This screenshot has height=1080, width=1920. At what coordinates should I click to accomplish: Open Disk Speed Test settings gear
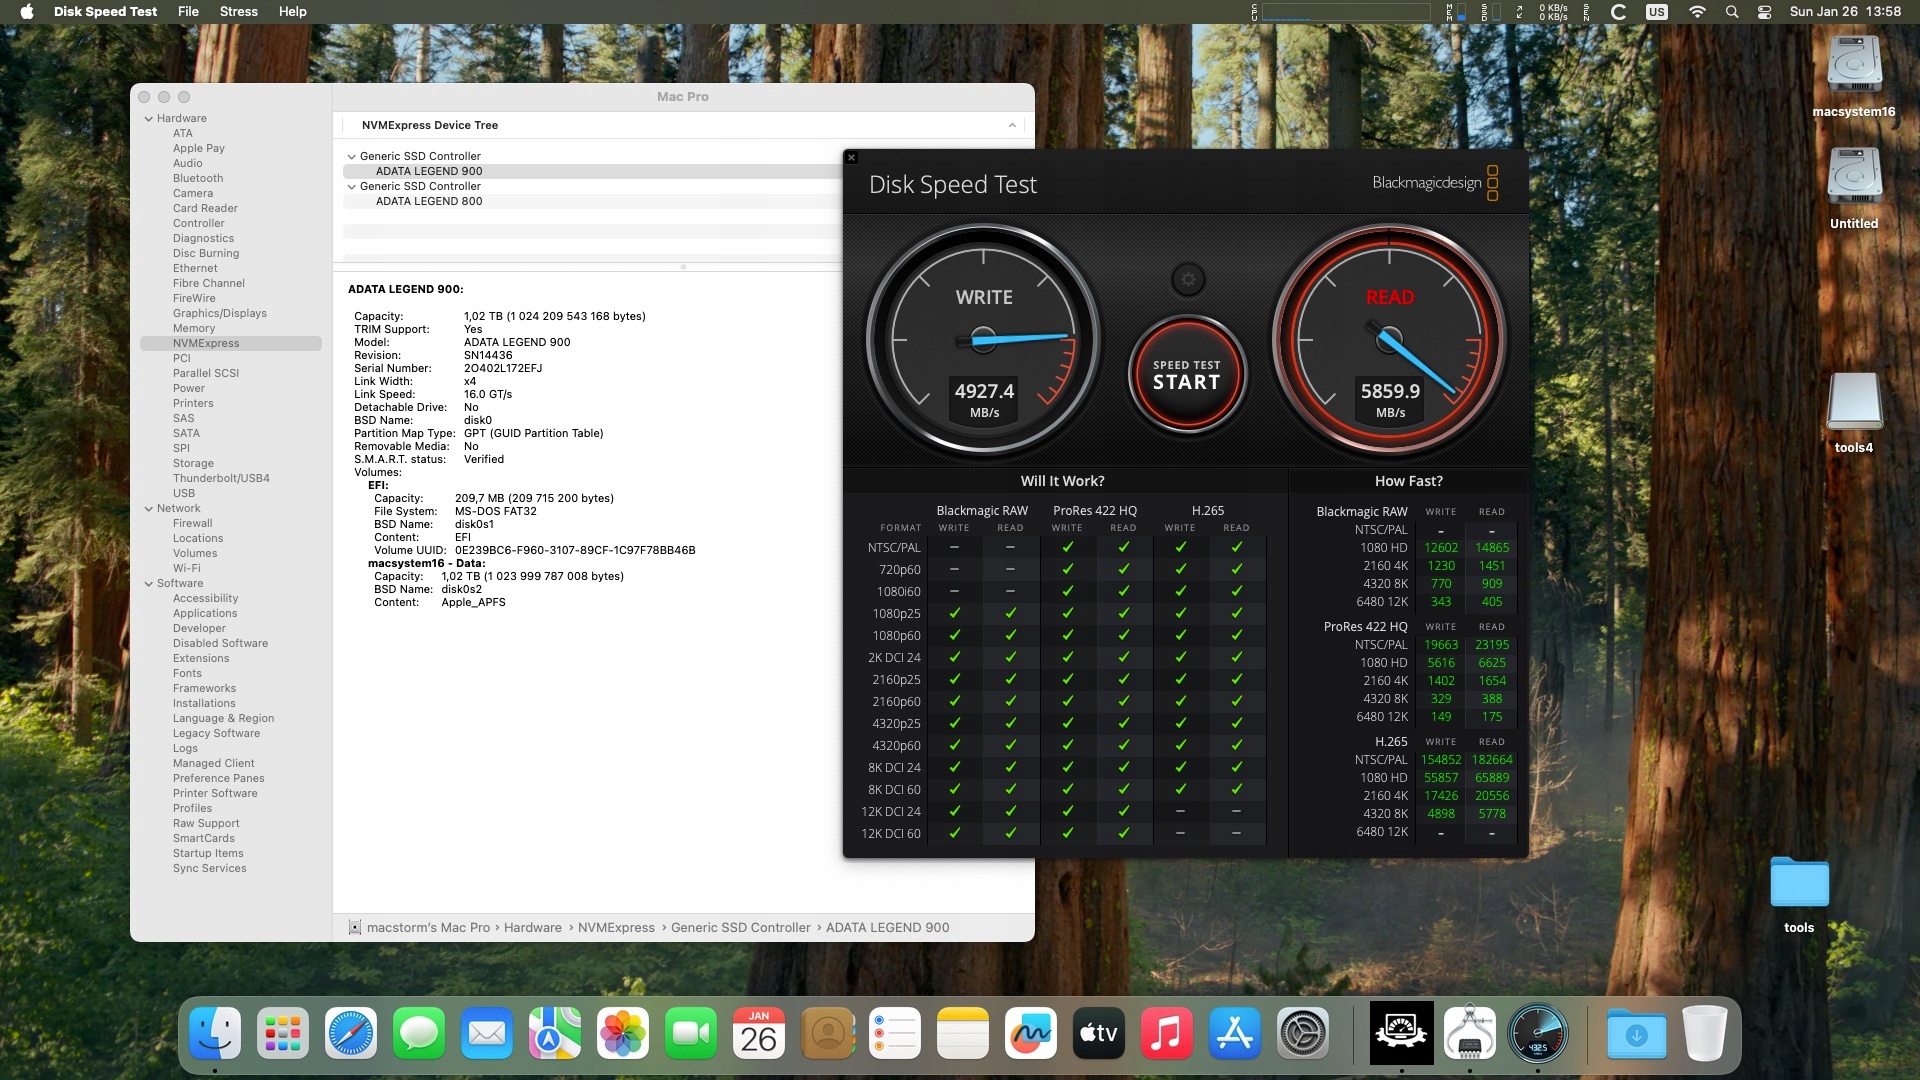(1188, 280)
